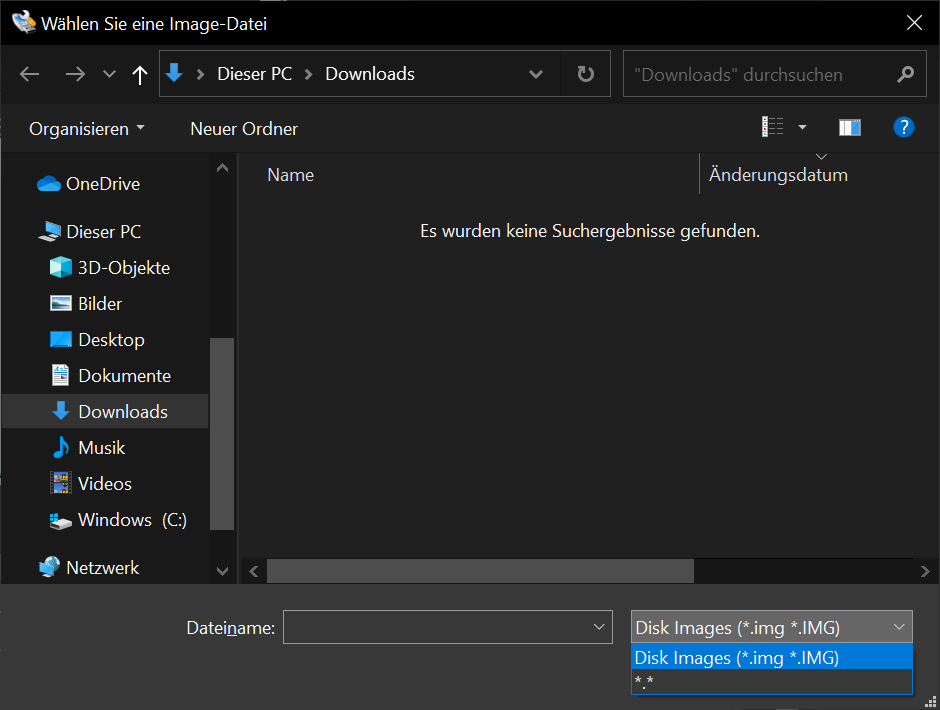Open the address bar history dropdown
940x710 pixels.
[536, 74]
